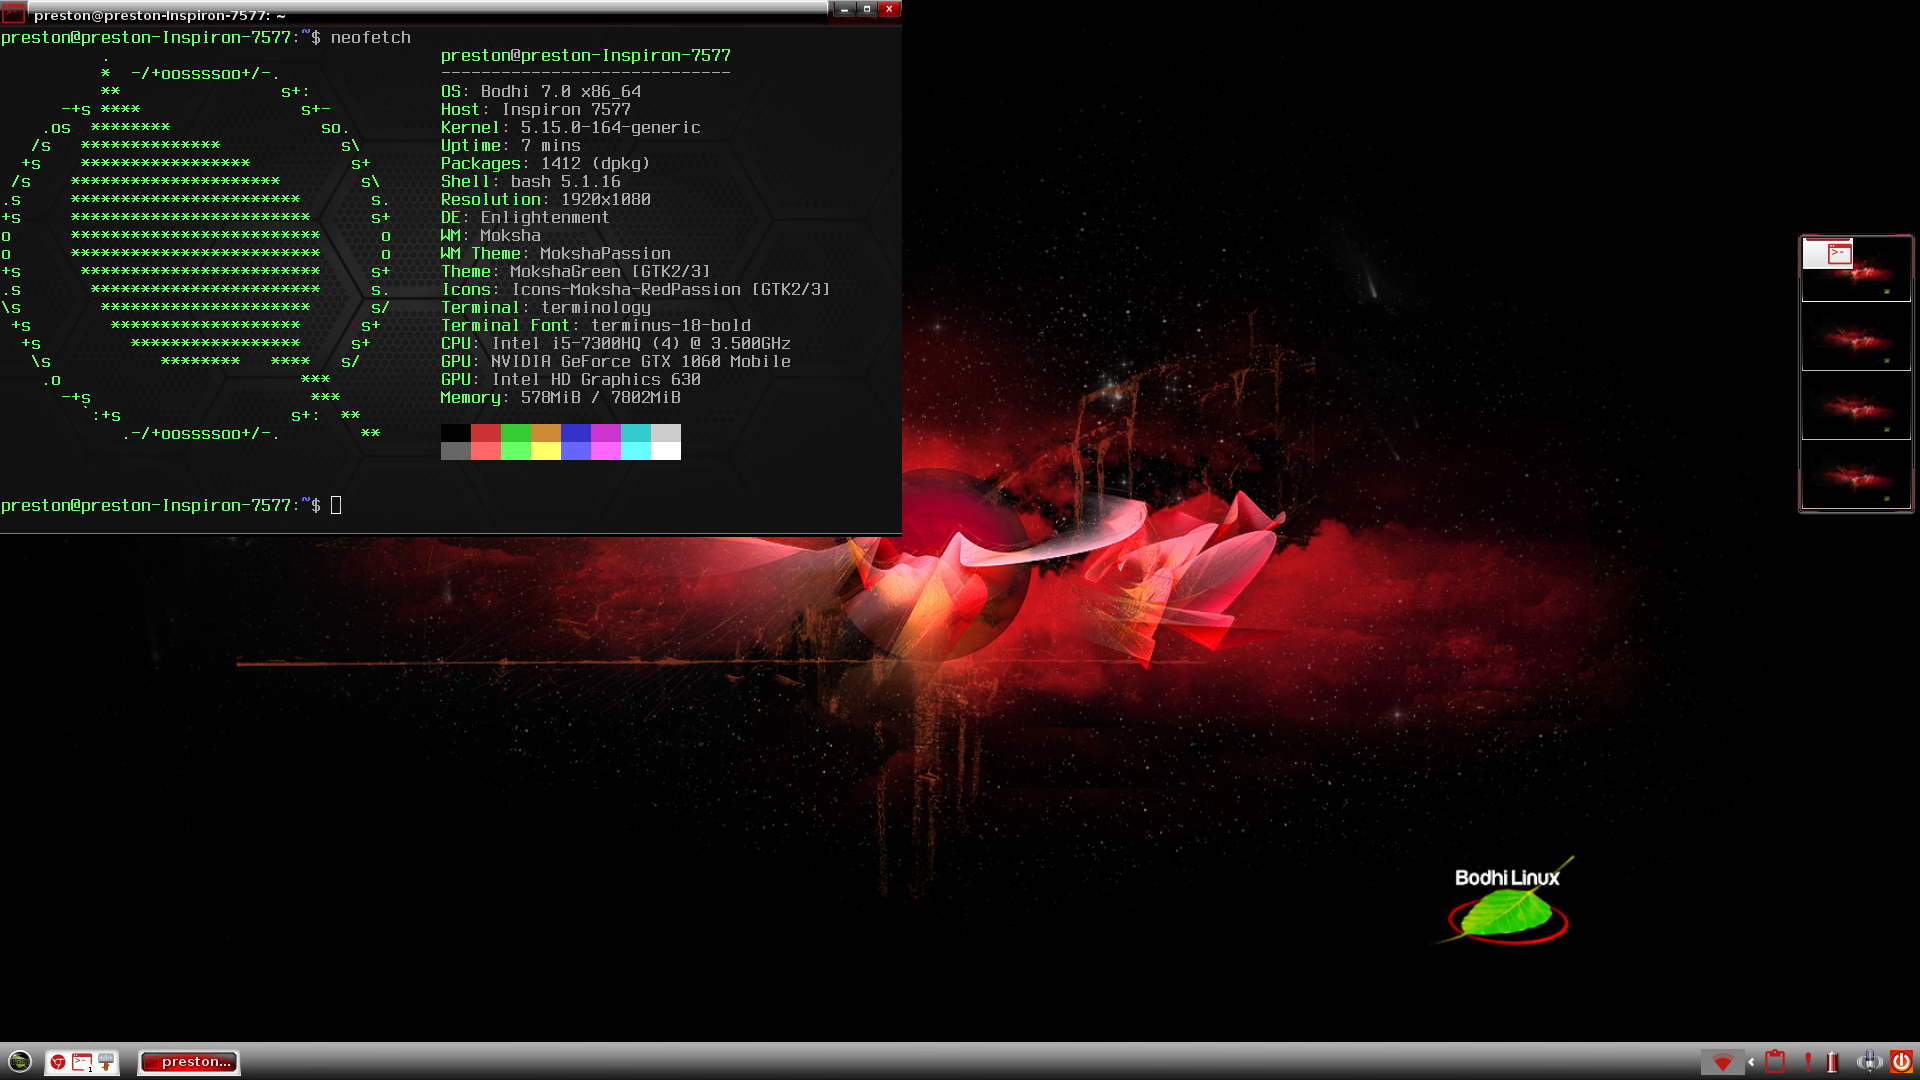Launch Terminology from the taskbar launcher
This screenshot has width=1920, height=1080.
tap(82, 1062)
